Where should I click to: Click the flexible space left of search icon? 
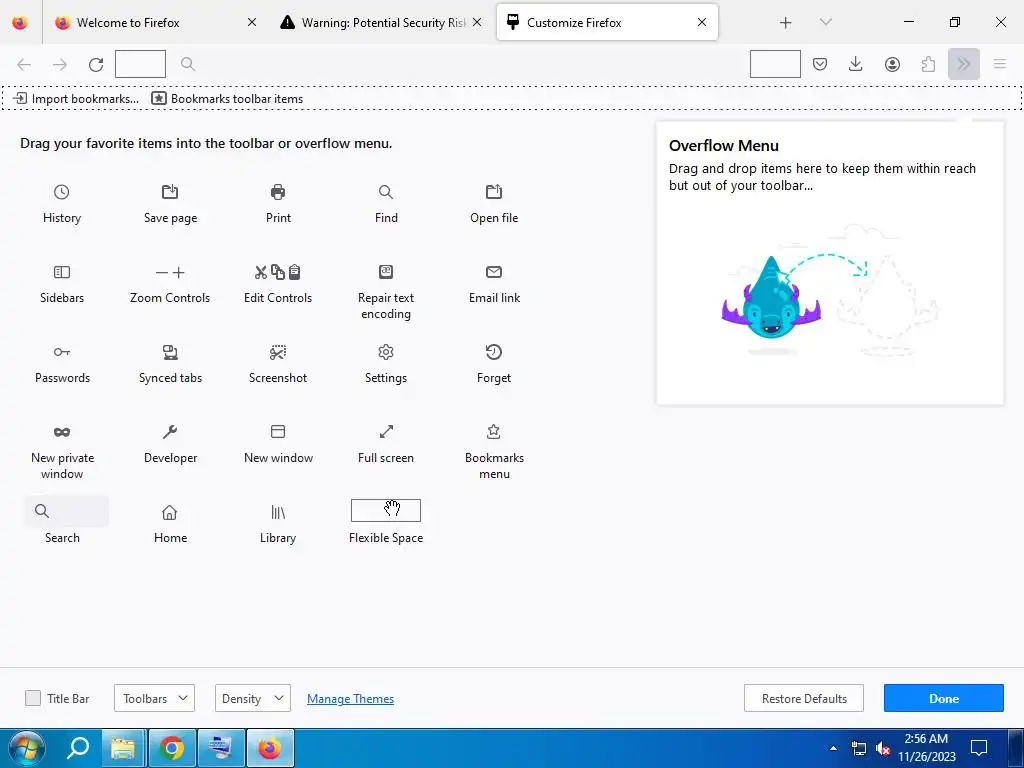(140, 64)
